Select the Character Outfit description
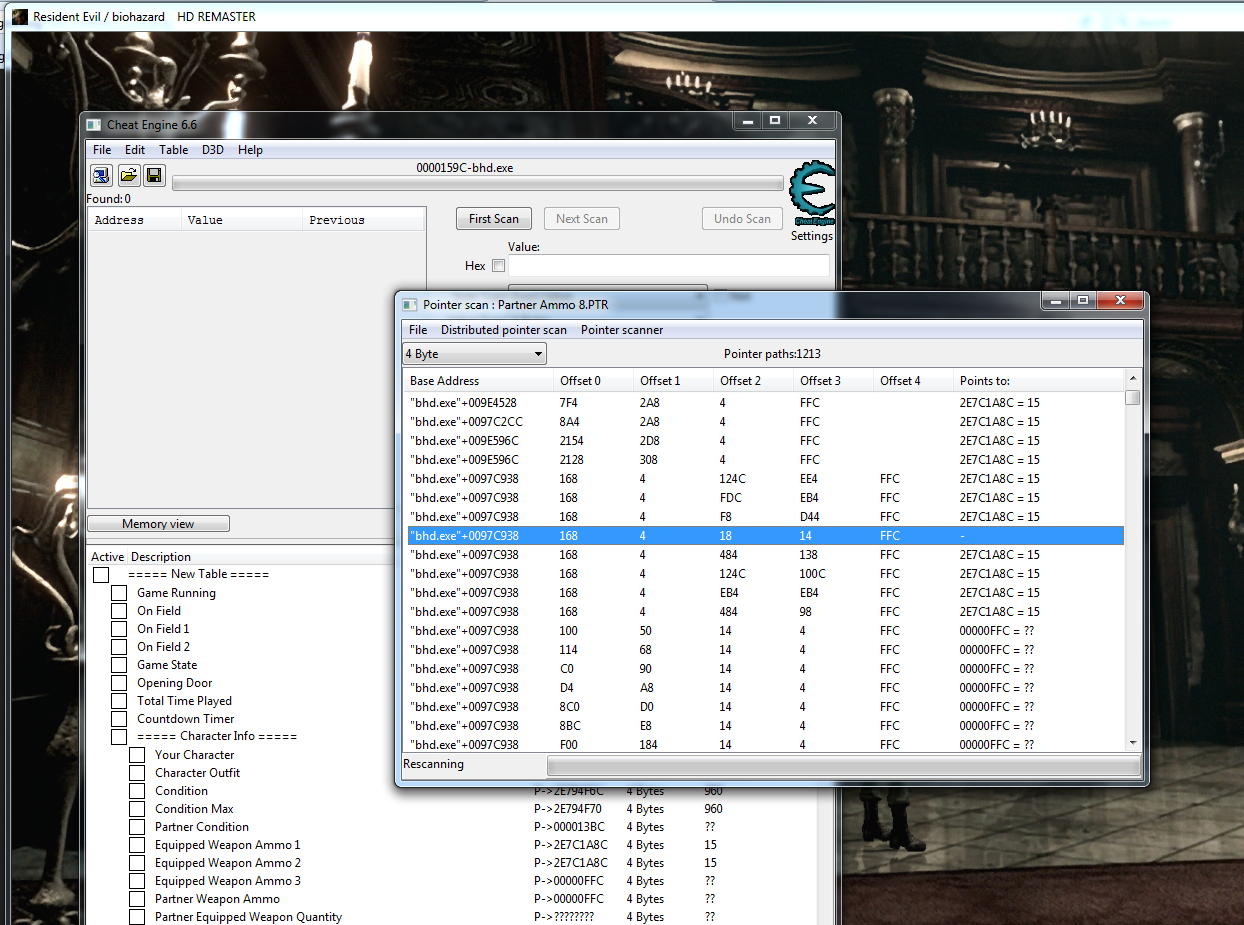This screenshot has width=1244, height=925. point(198,773)
